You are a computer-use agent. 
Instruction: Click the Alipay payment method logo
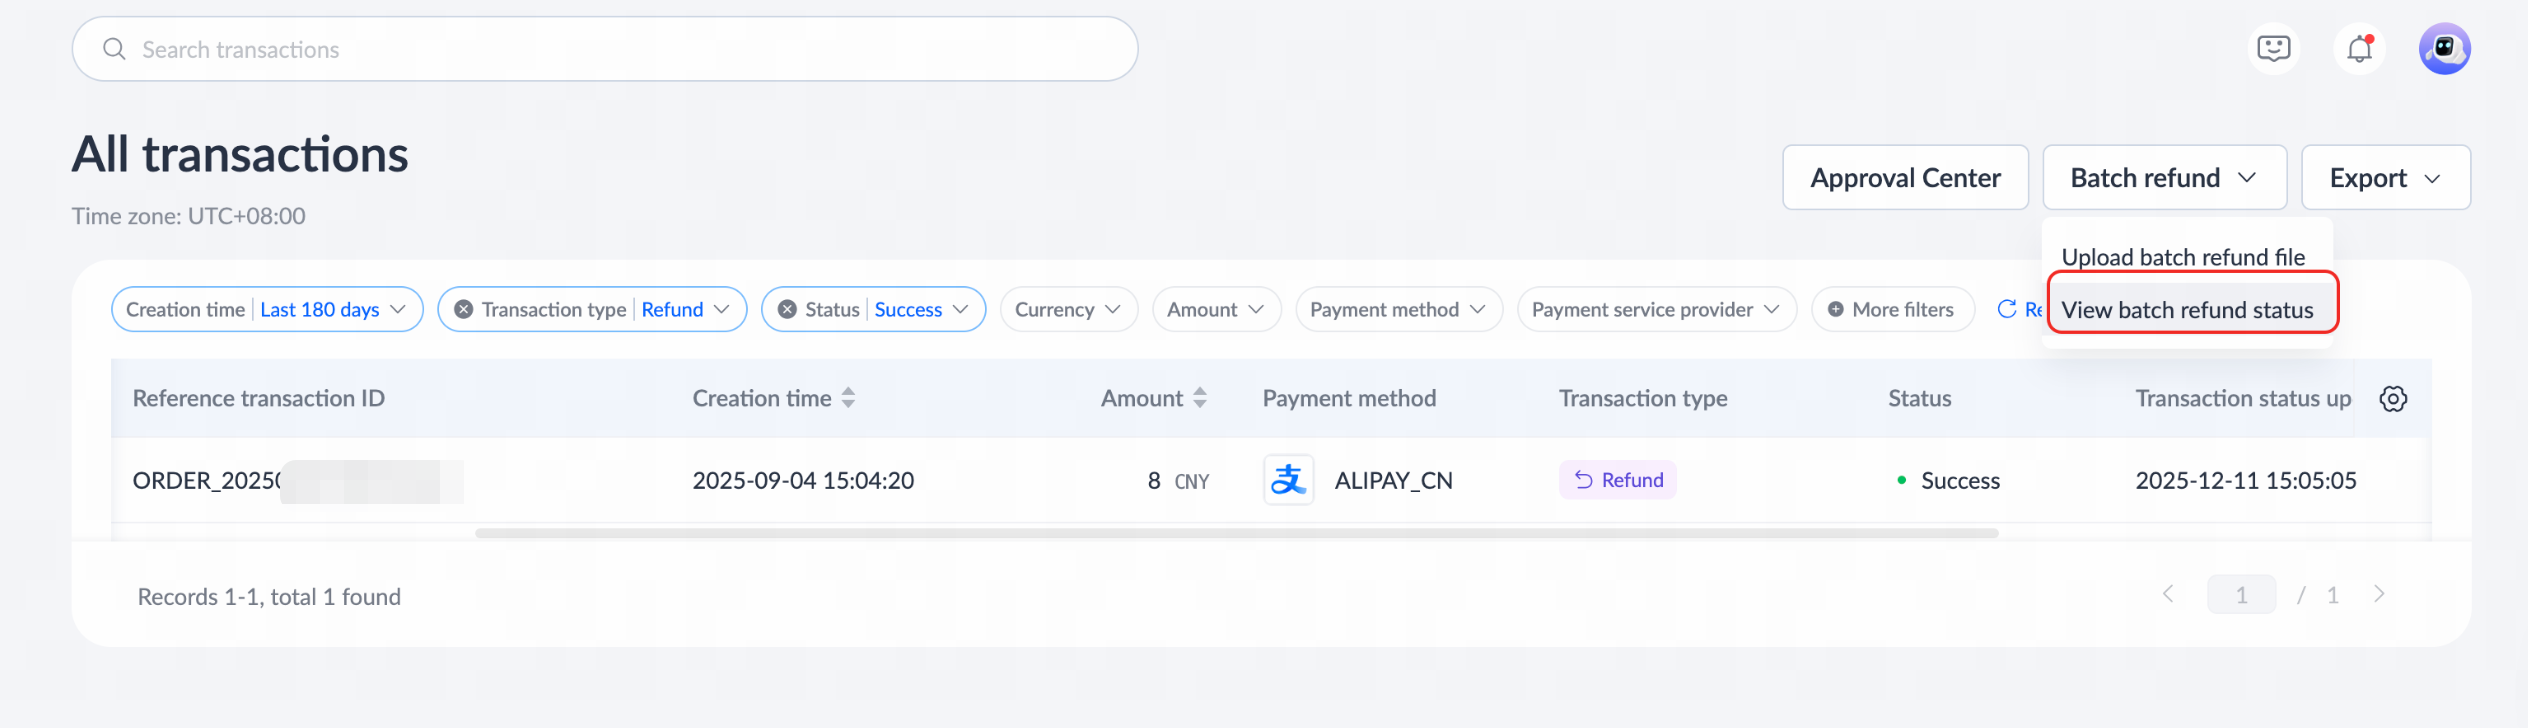pos(1289,480)
